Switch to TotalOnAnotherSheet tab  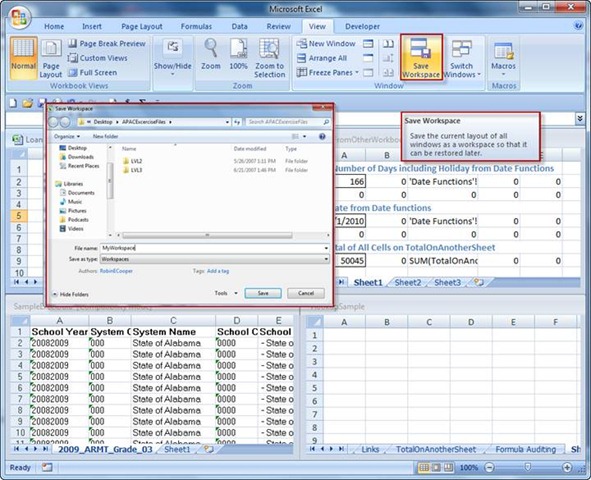point(436,449)
